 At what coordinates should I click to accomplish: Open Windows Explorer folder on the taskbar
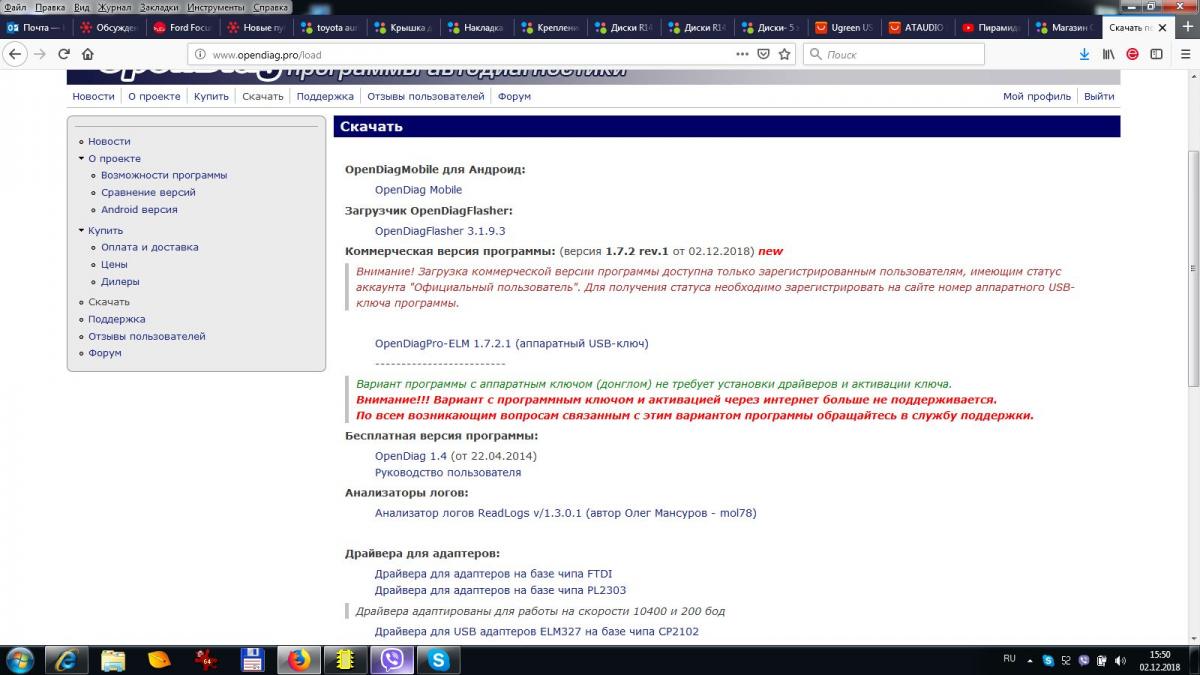coord(113,660)
